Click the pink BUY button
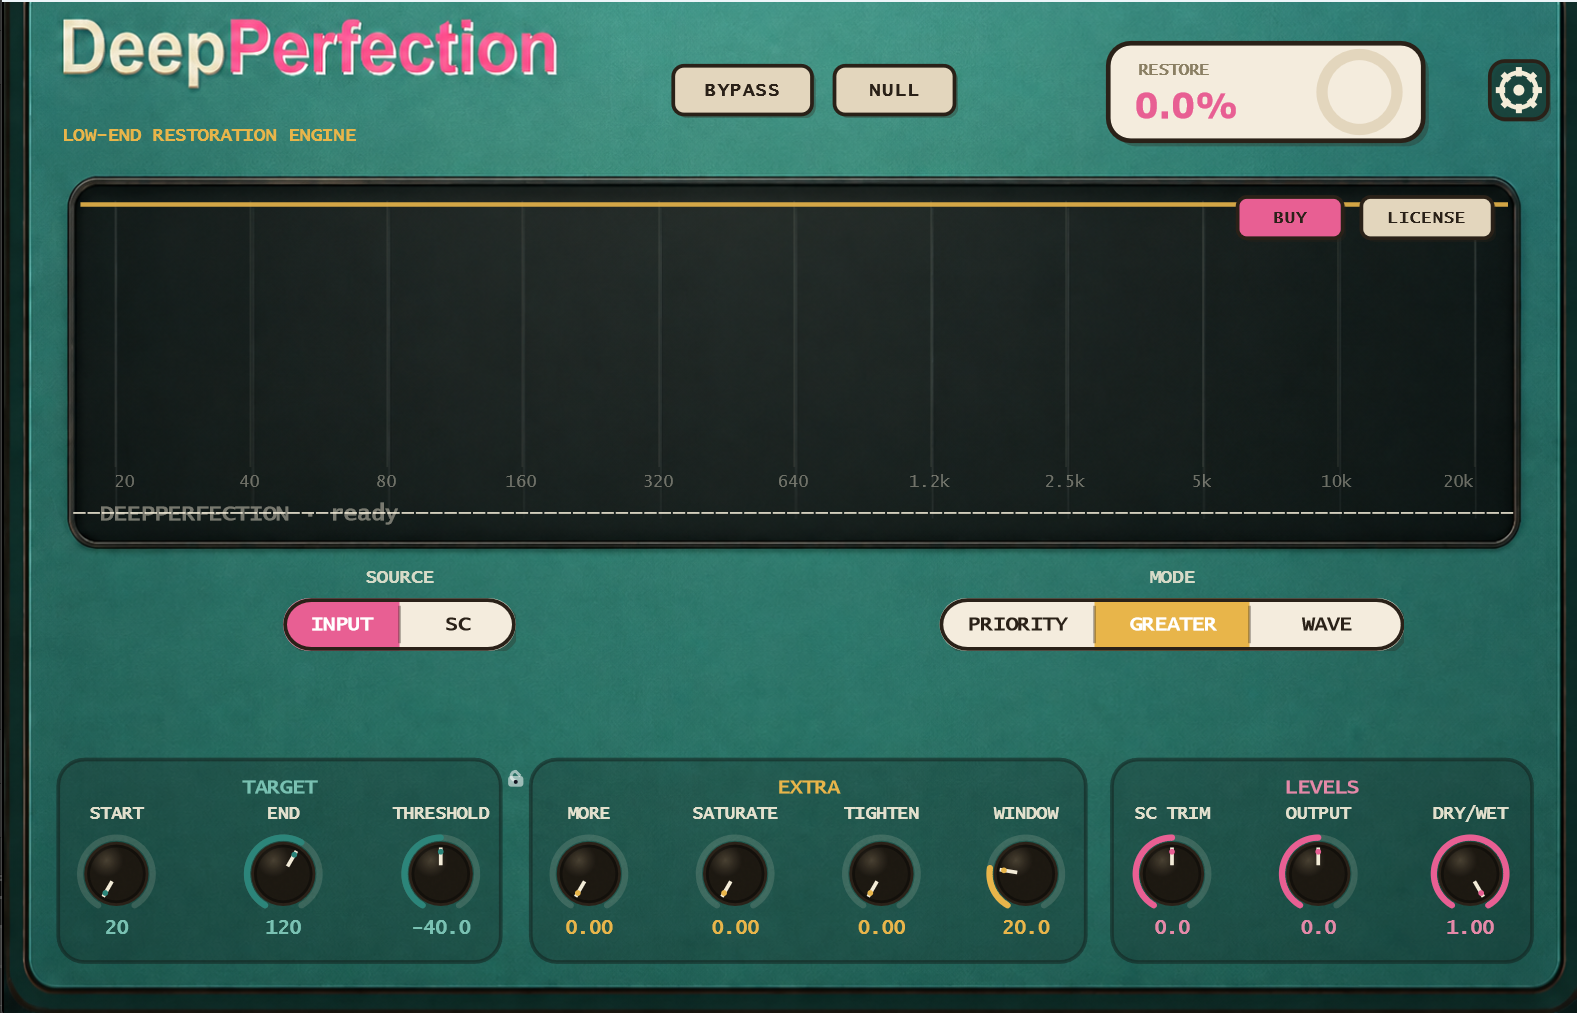 [1290, 217]
